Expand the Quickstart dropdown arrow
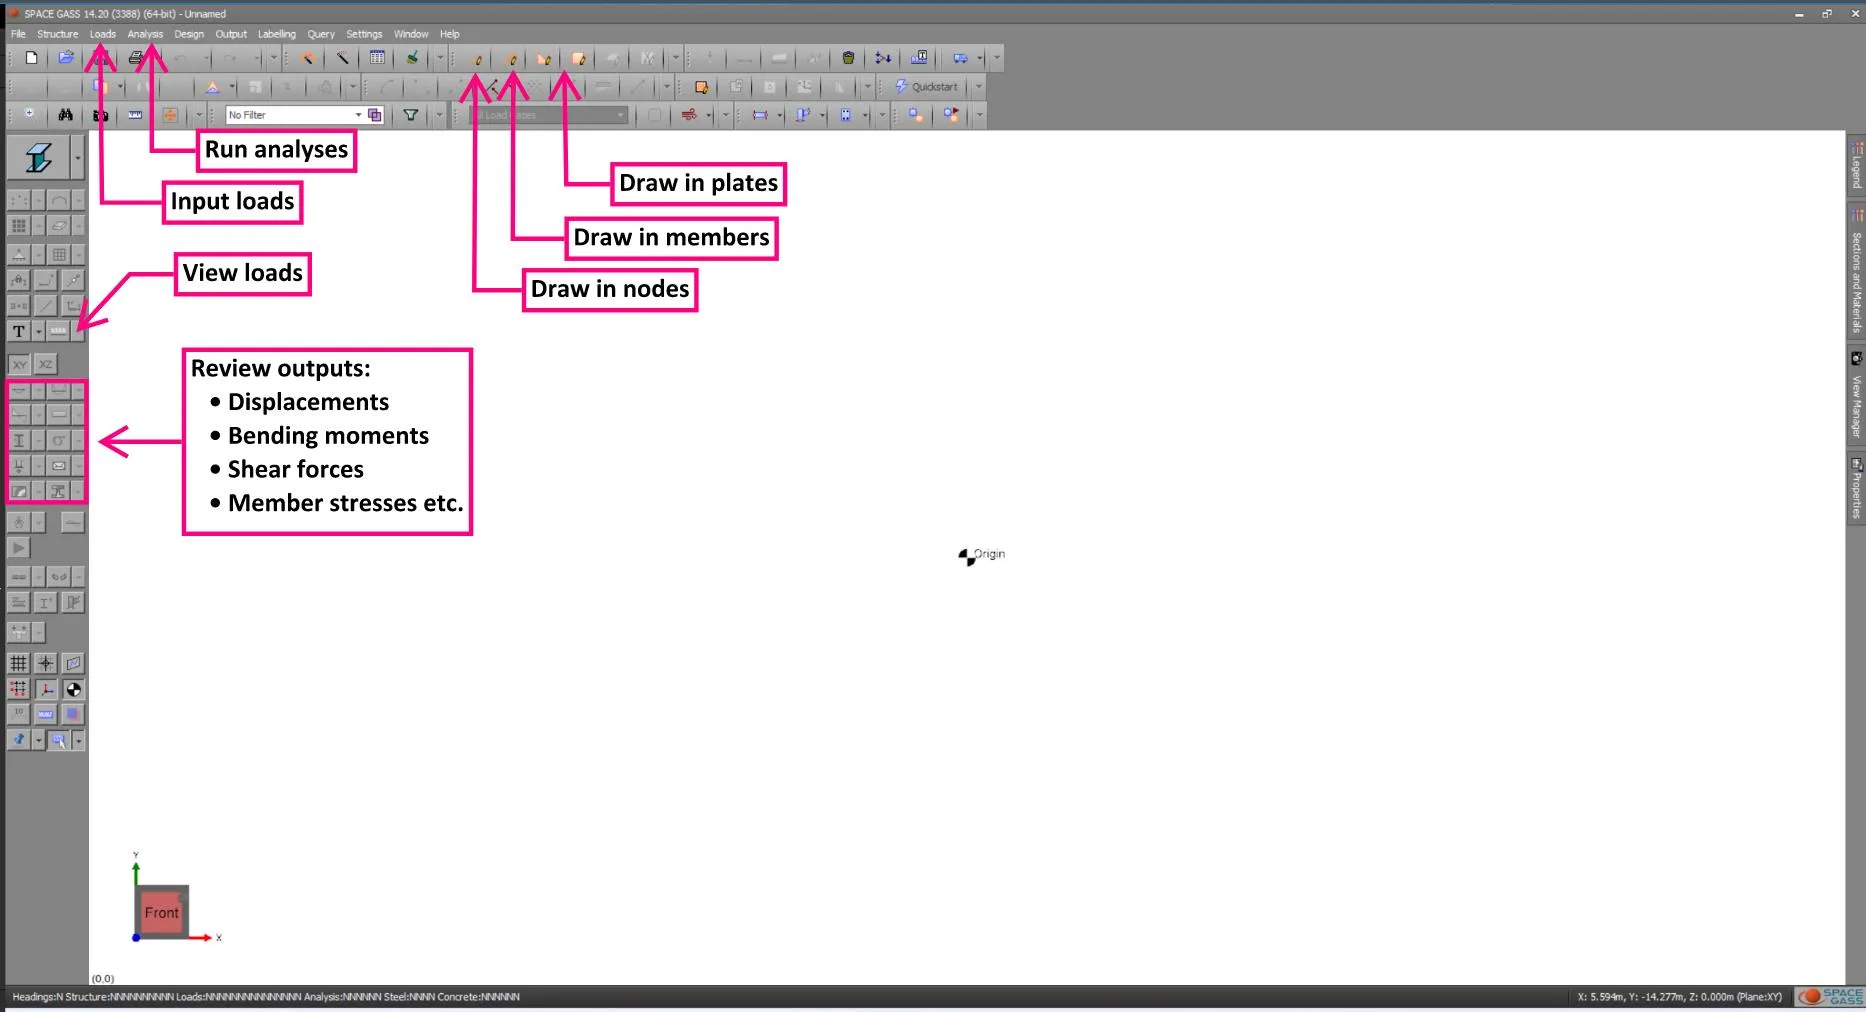1866x1012 pixels. pos(978,86)
